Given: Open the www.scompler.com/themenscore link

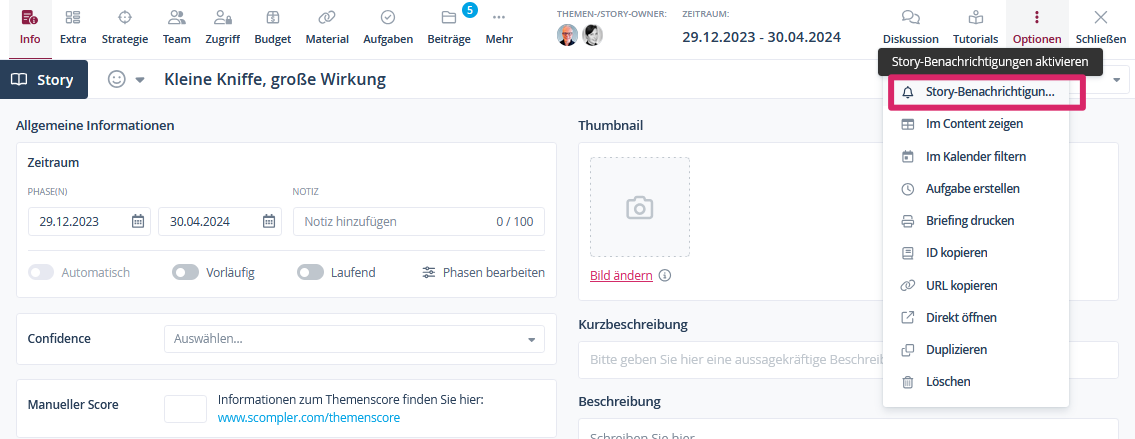Looking at the screenshot, I should 308,418.
